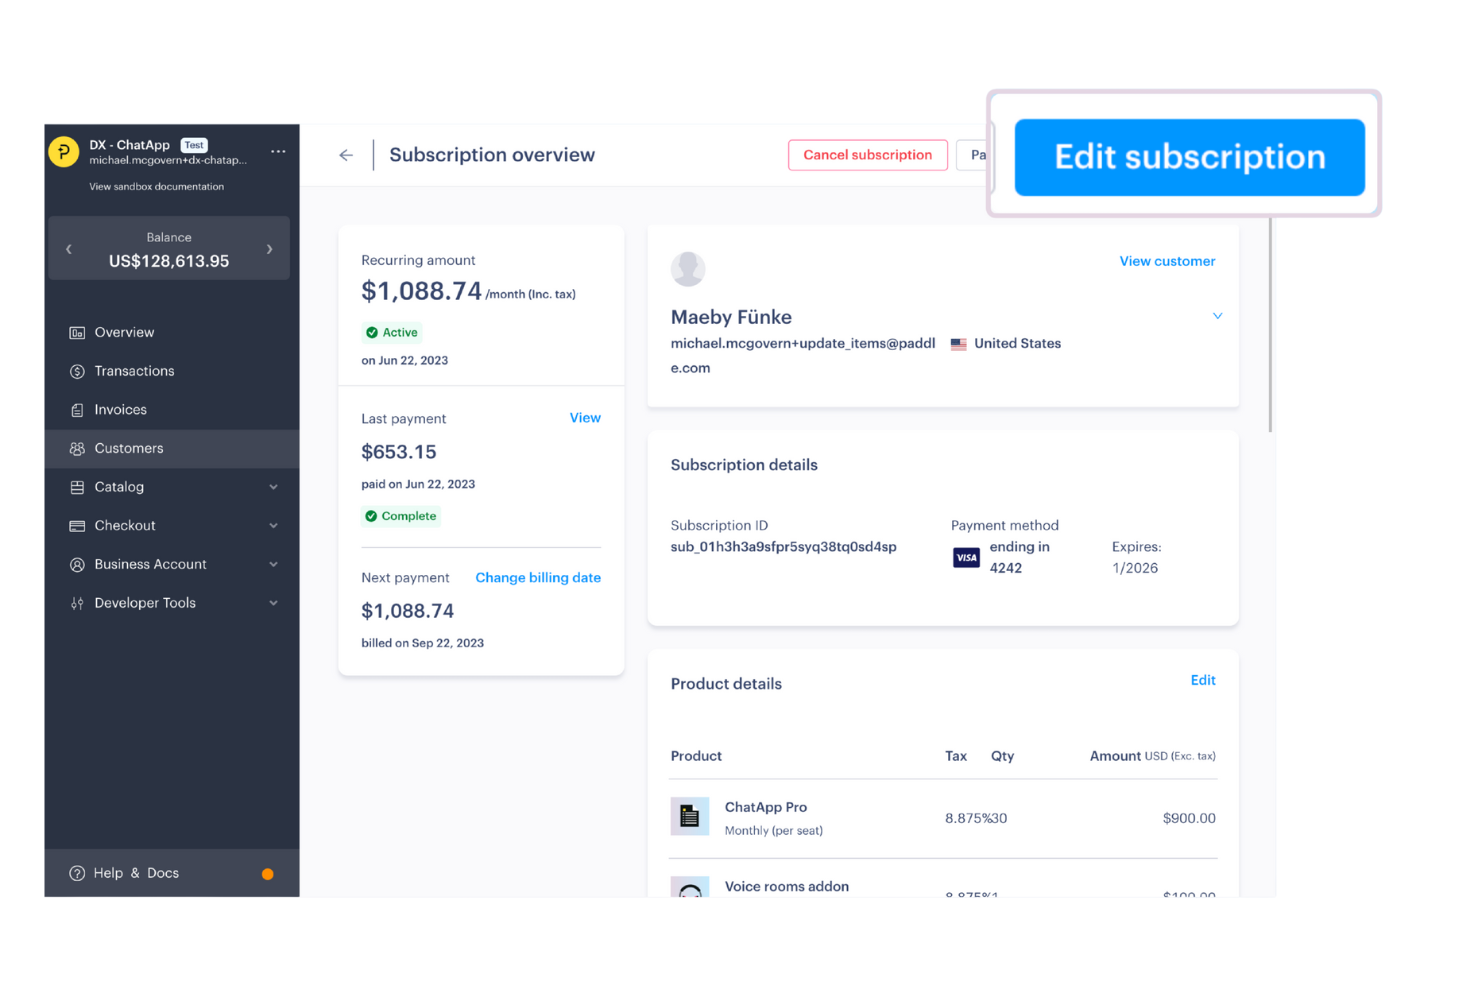Click the Test badge in sidebar header

click(x=194, y=145)
